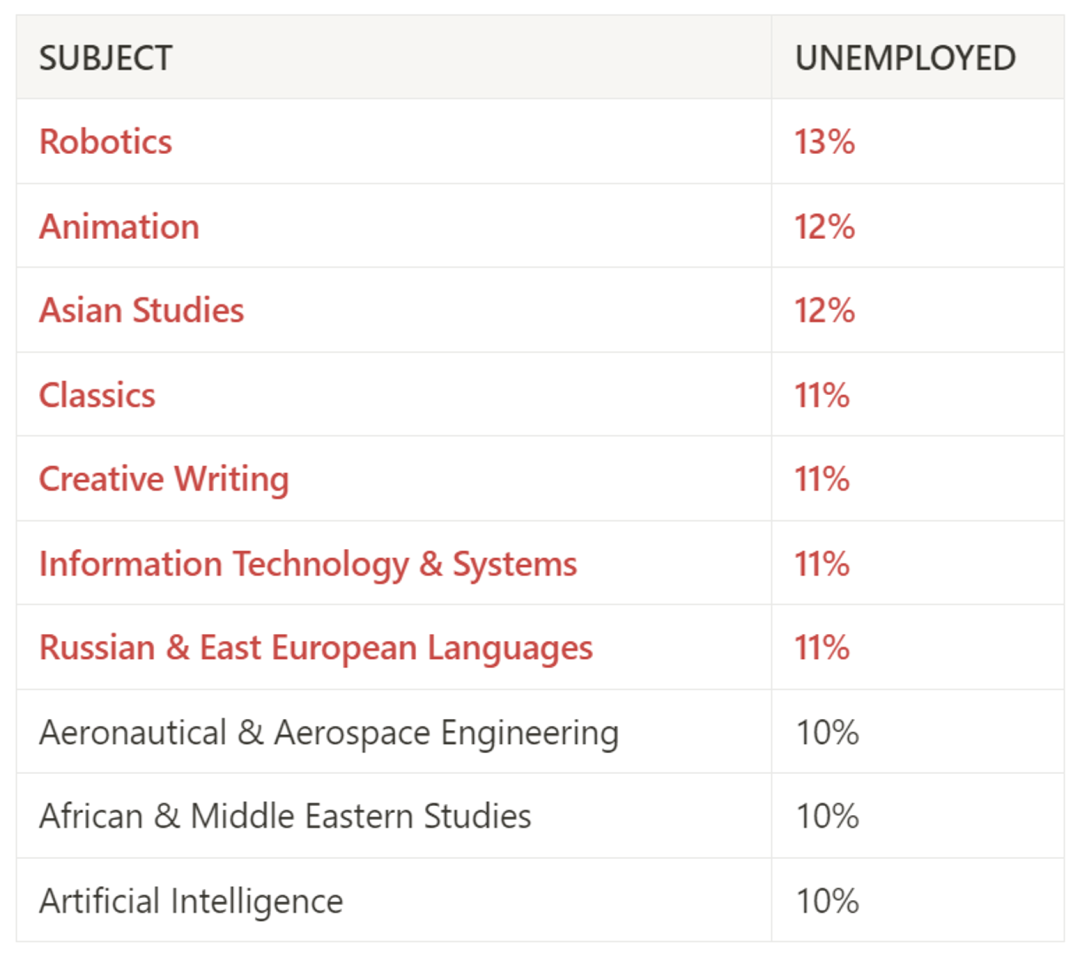1080x960 pixels.
Task: Open the Animation subject link
Action: click(x=119, y=227)
